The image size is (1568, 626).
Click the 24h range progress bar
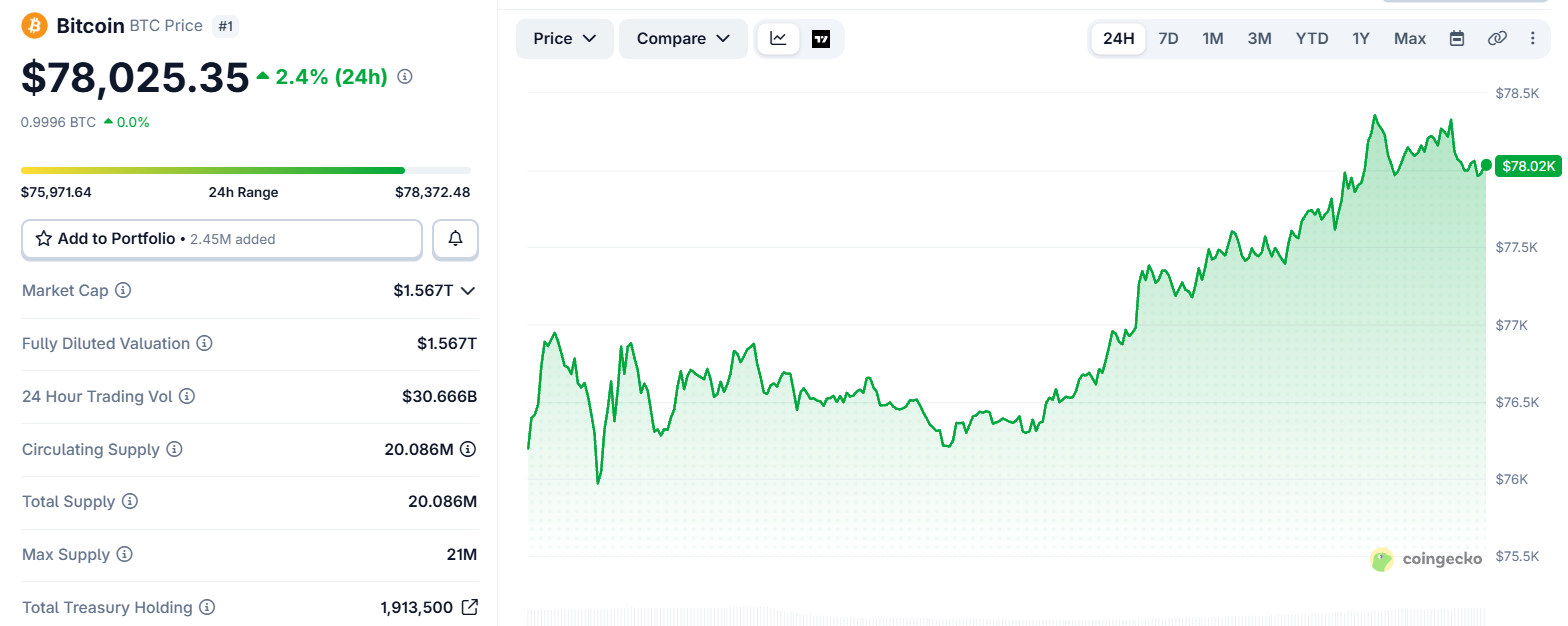(x=246, y=171)
